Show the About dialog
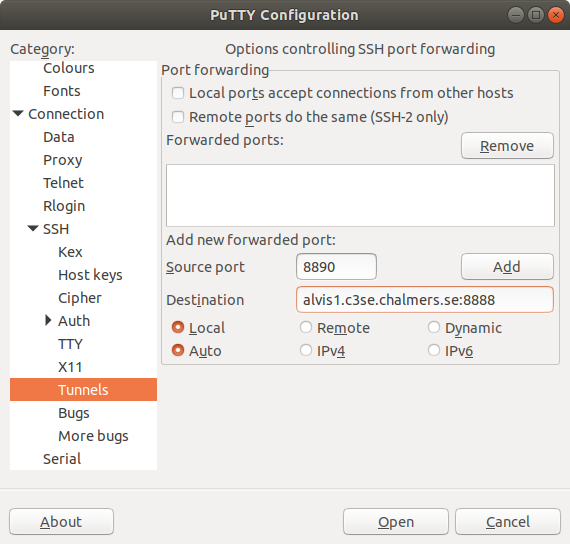Viewport: 570px width, 544px height. [x=61, y=521]
